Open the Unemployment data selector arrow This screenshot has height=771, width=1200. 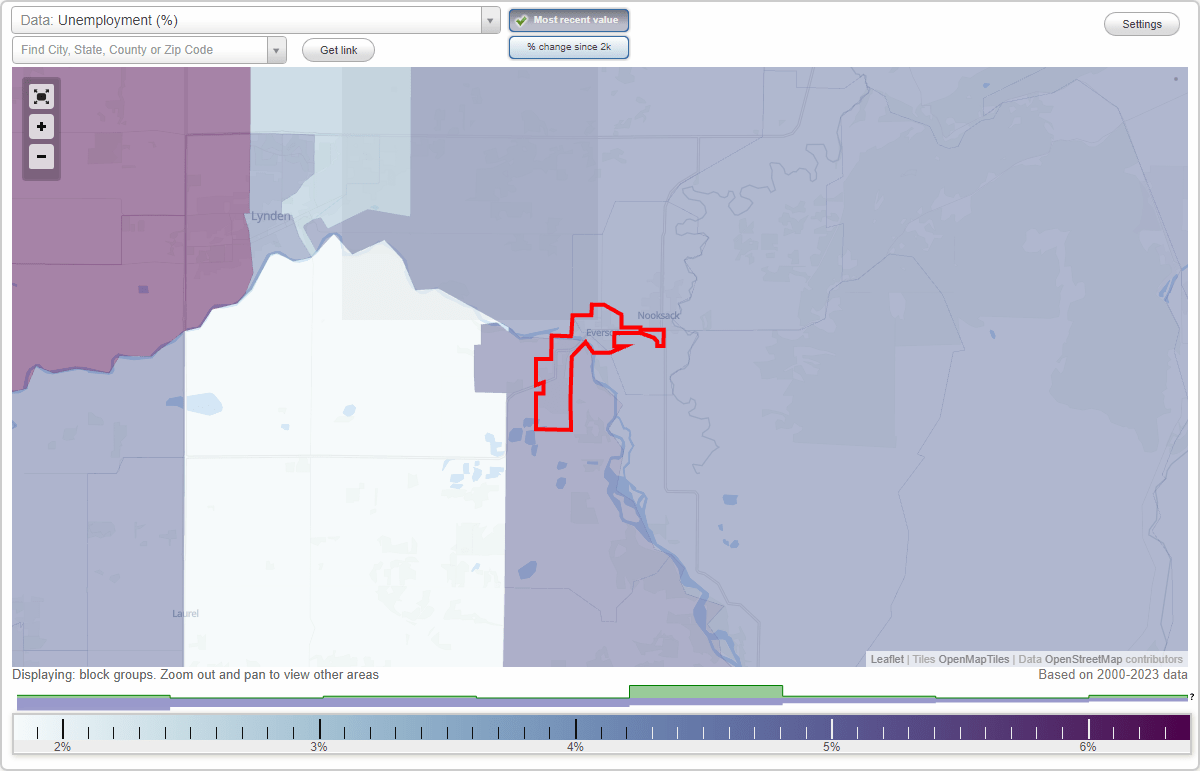pyautogui.click(x=489, y=19)
